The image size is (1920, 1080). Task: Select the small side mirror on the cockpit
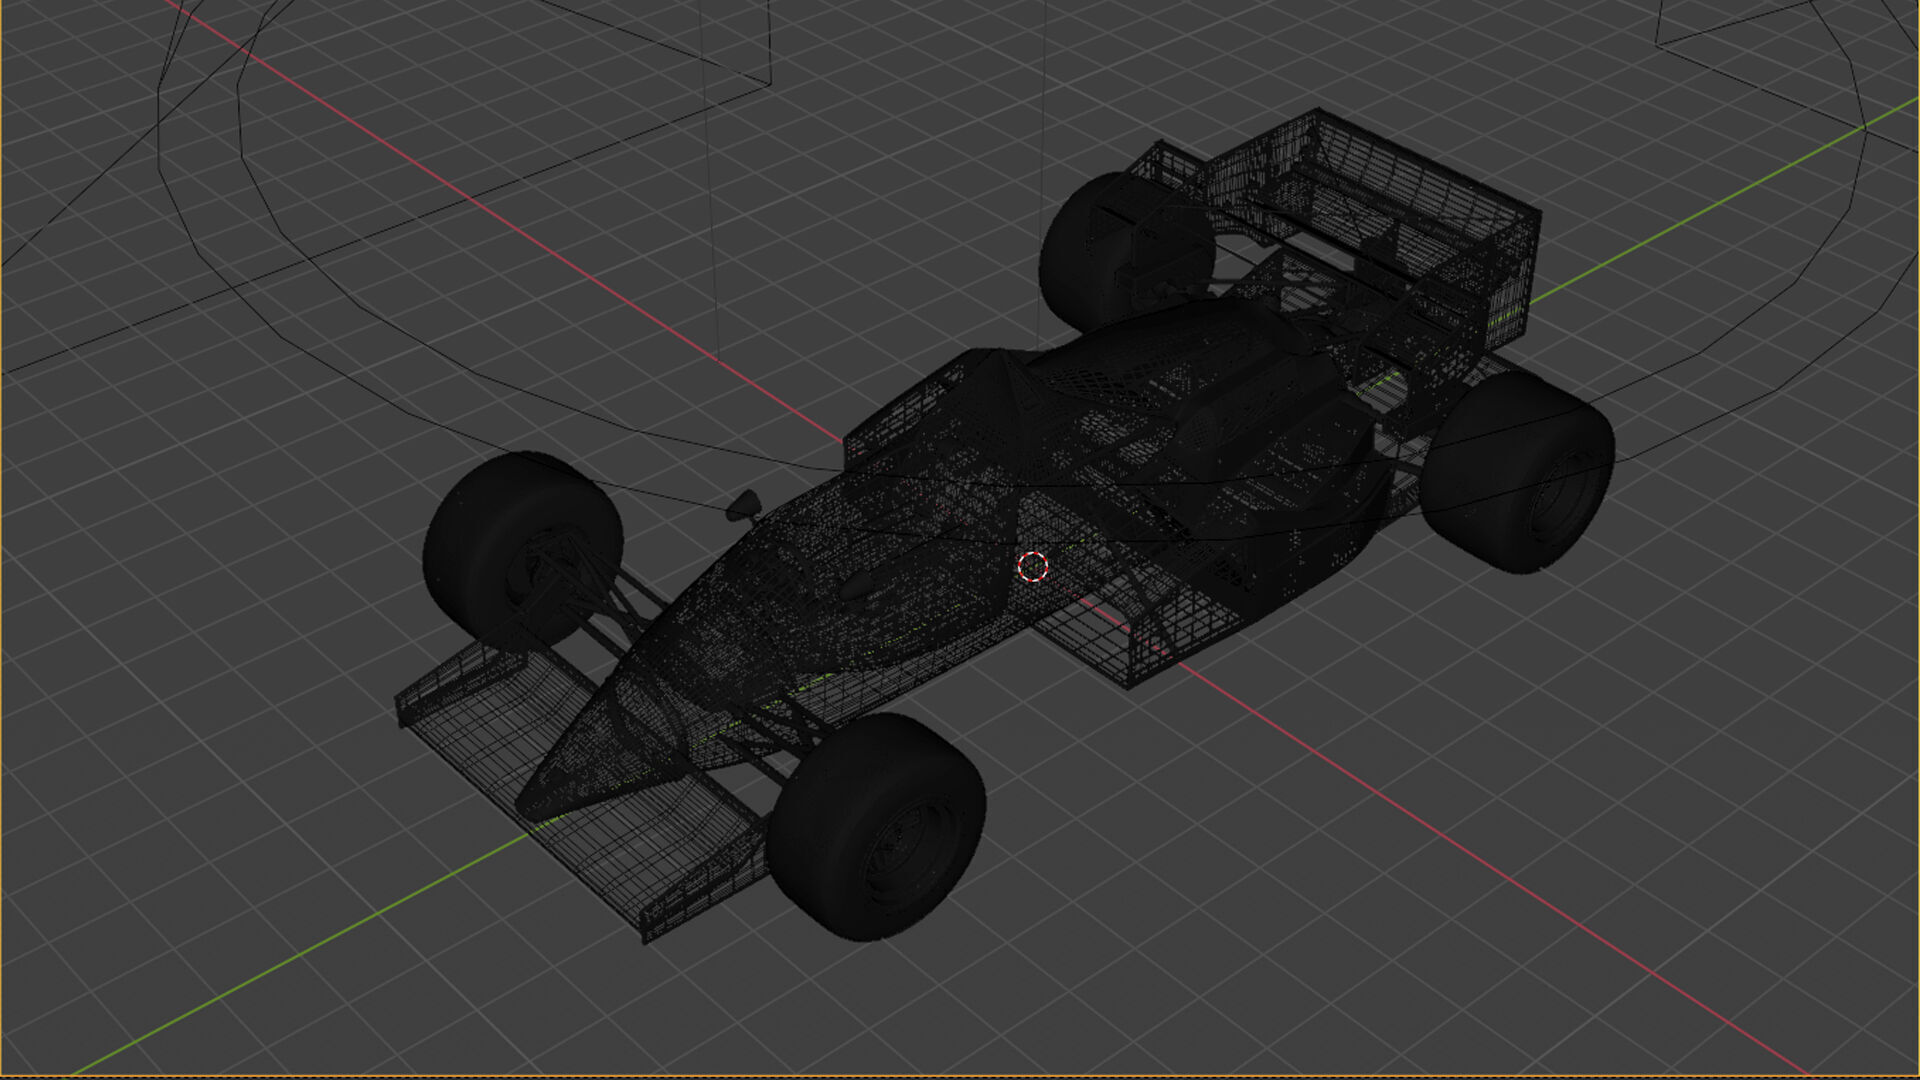point(743,507)
